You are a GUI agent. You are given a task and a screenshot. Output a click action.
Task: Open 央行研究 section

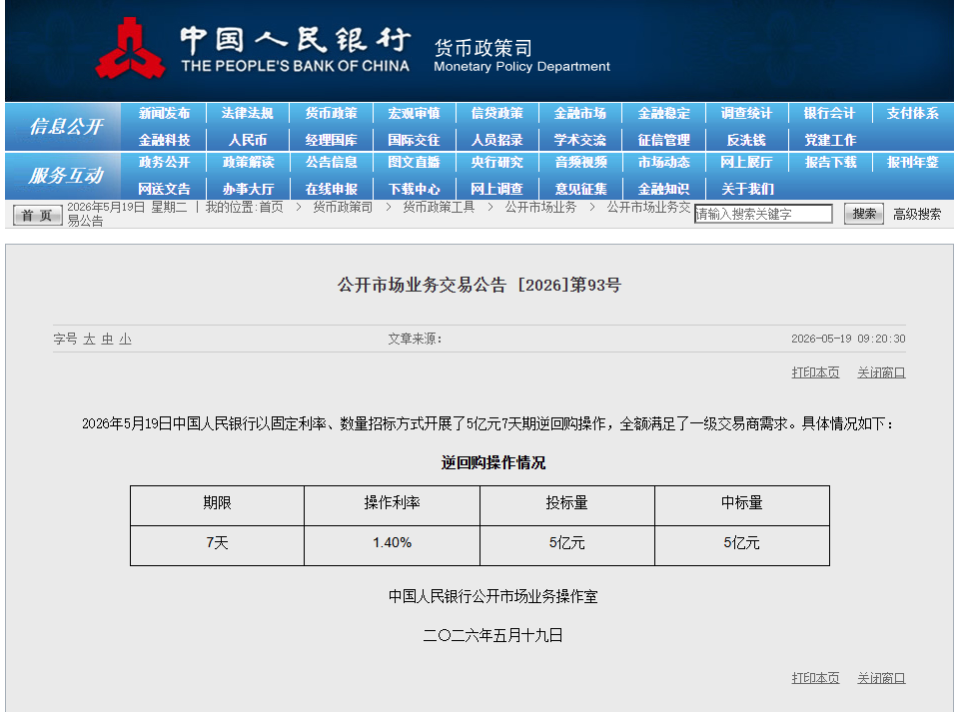tap(497, 162)
